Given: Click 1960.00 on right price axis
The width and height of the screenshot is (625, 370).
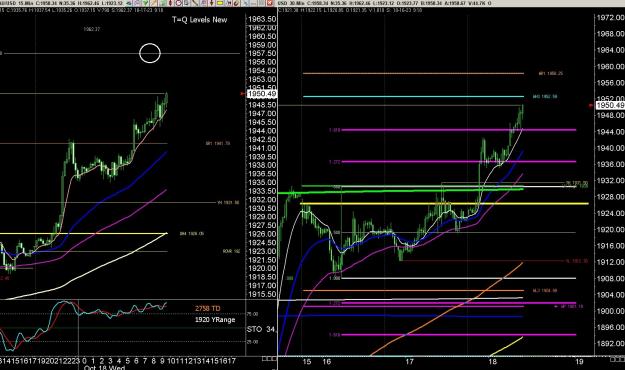Looking at the screenshot, I should click(610, 67).
